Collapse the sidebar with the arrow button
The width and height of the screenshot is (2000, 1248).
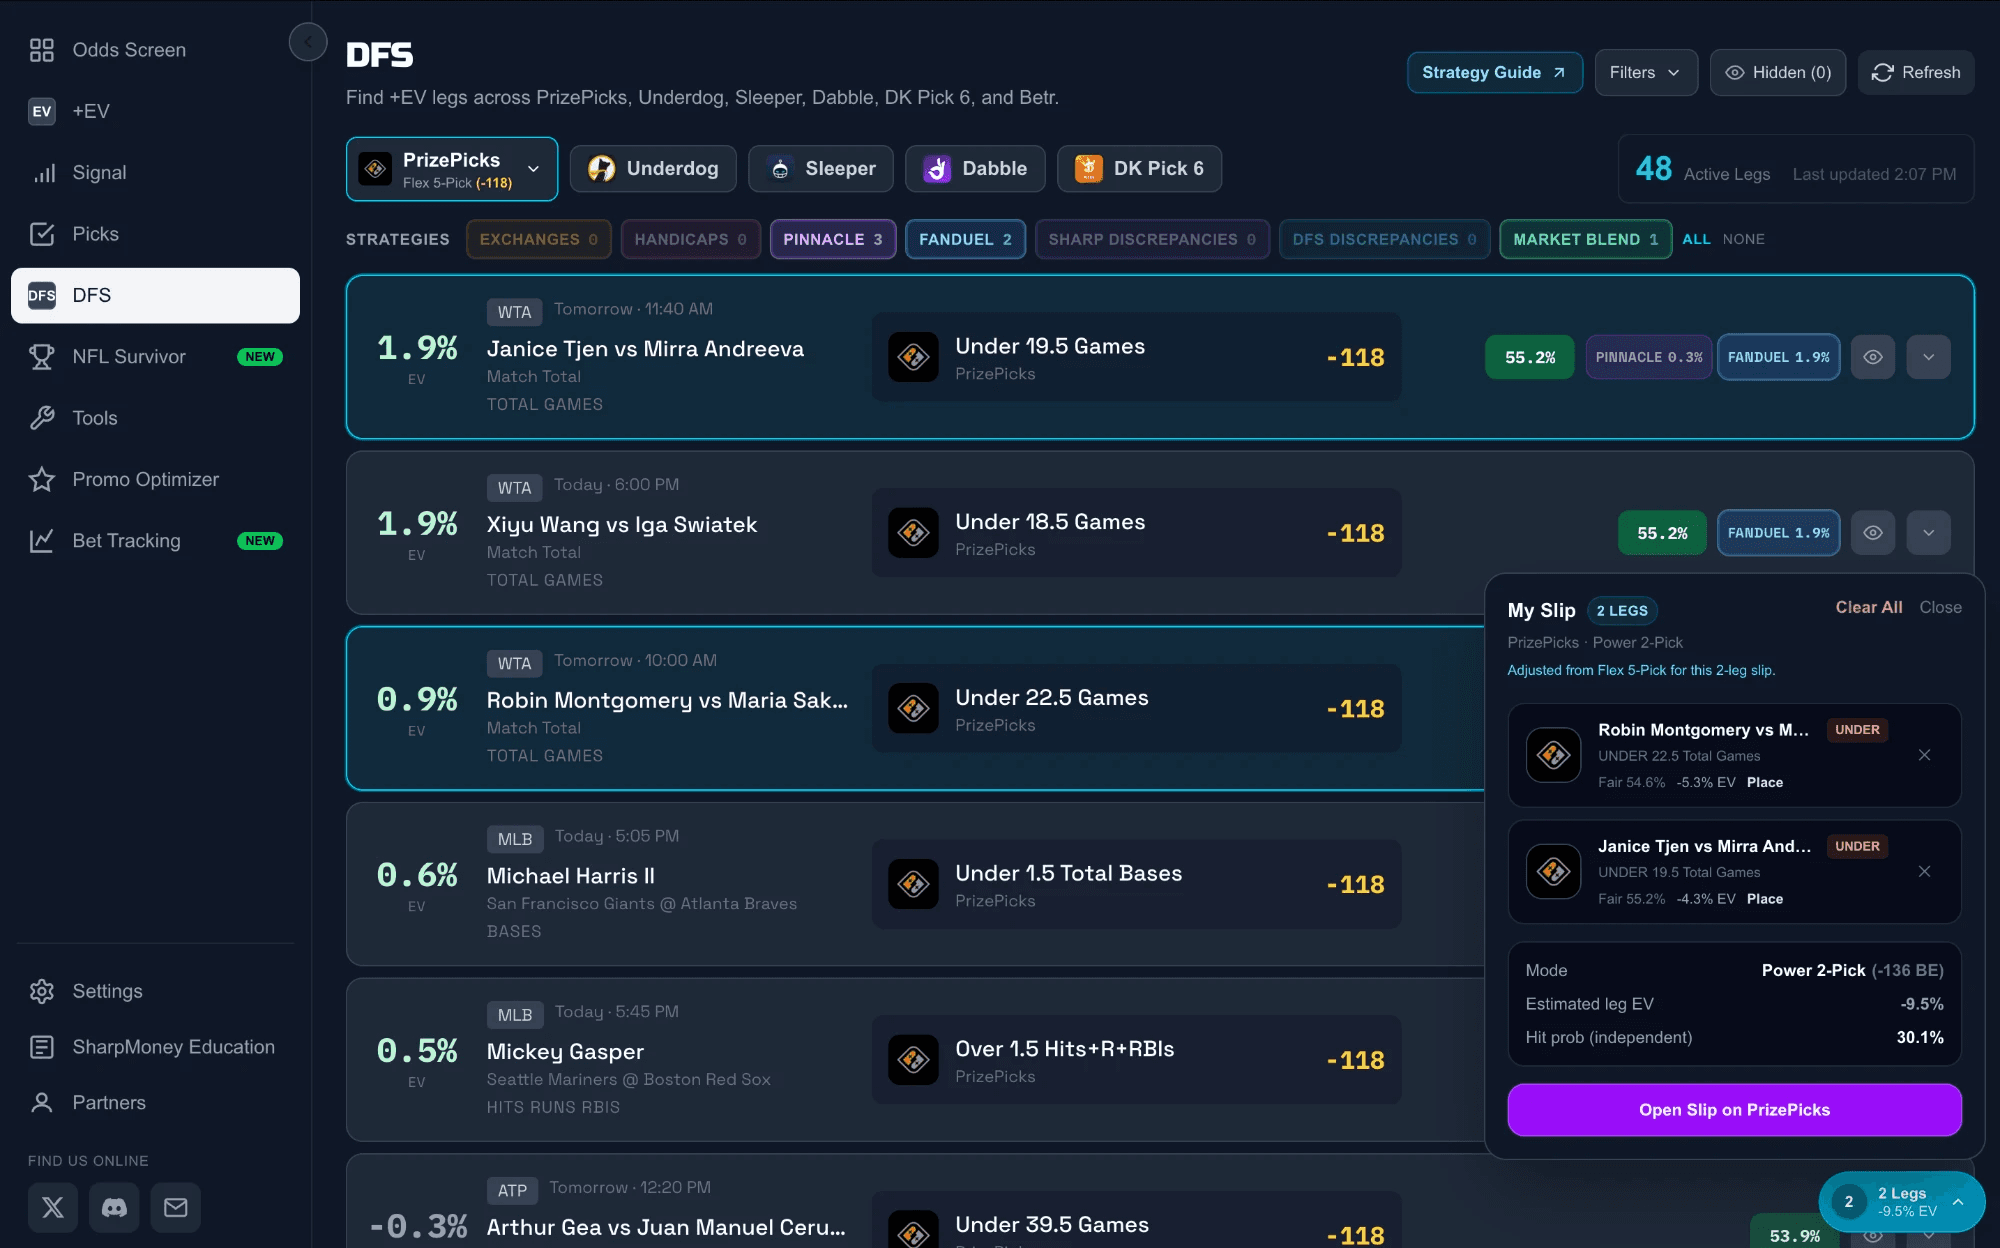click(308, 42)
